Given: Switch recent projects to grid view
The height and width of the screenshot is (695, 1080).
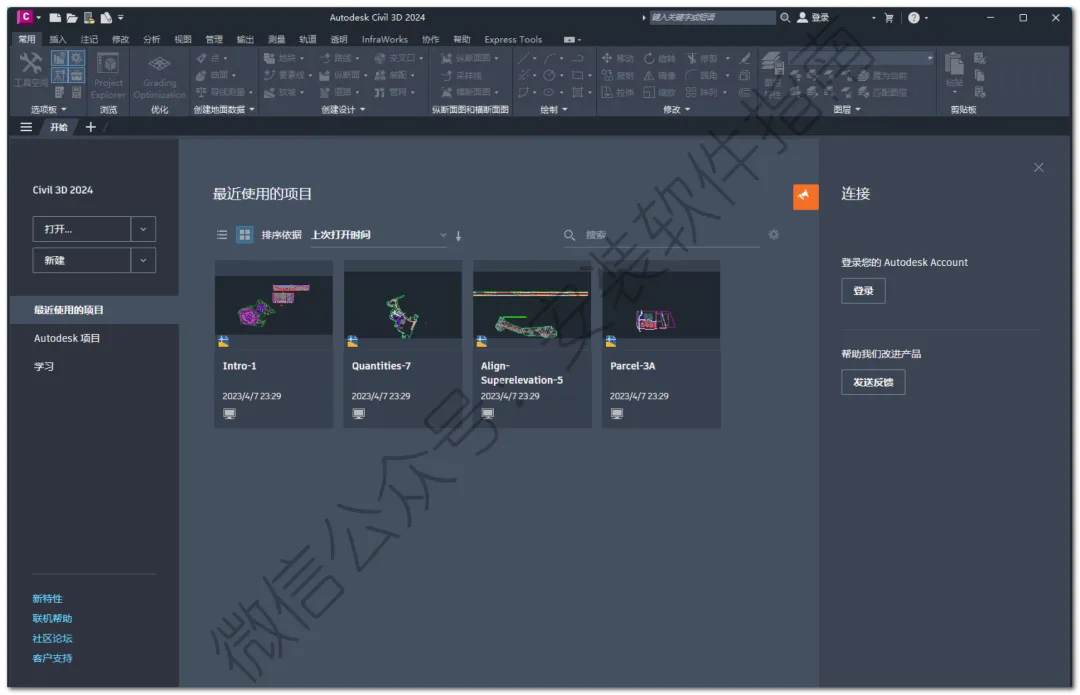Looking at the screenshot, I should click(245, 235).
